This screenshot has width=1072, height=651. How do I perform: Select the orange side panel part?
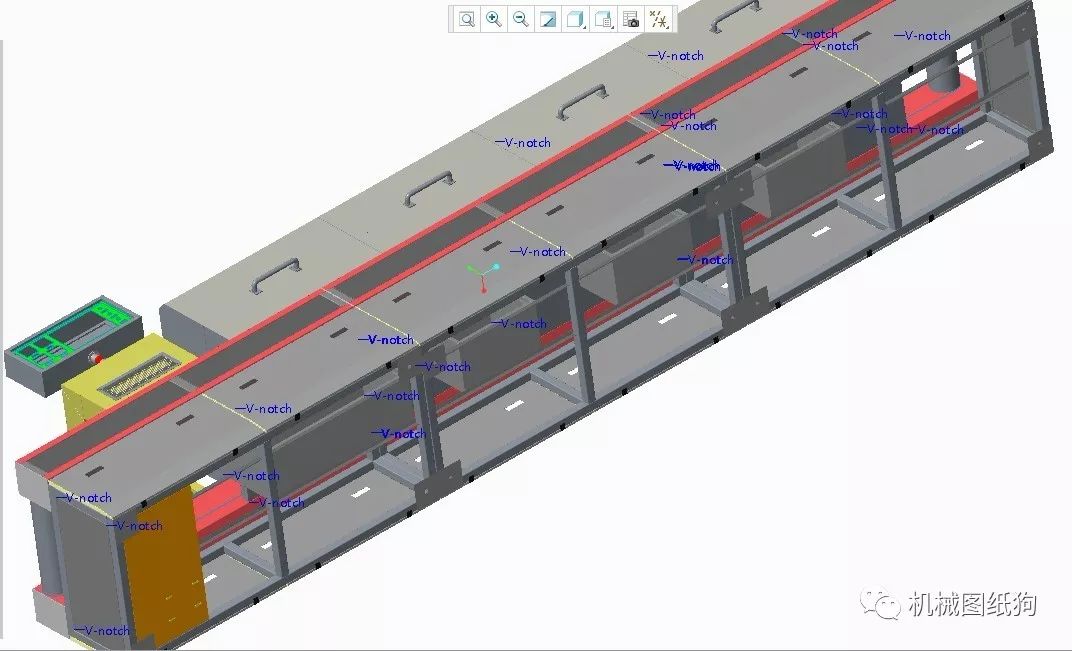click(x=166, y=567)
